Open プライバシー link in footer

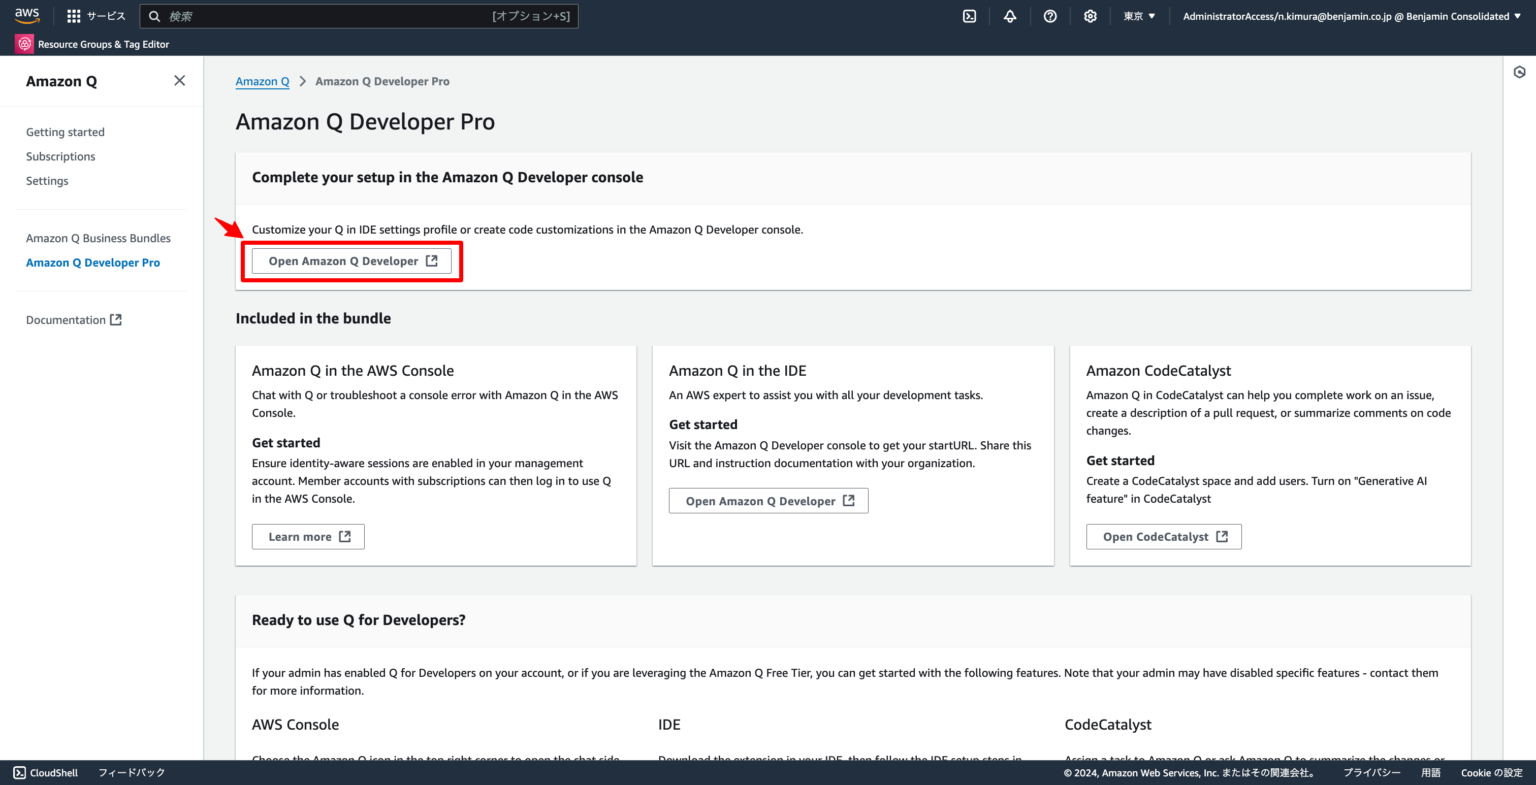click(x=1372, y=773)
